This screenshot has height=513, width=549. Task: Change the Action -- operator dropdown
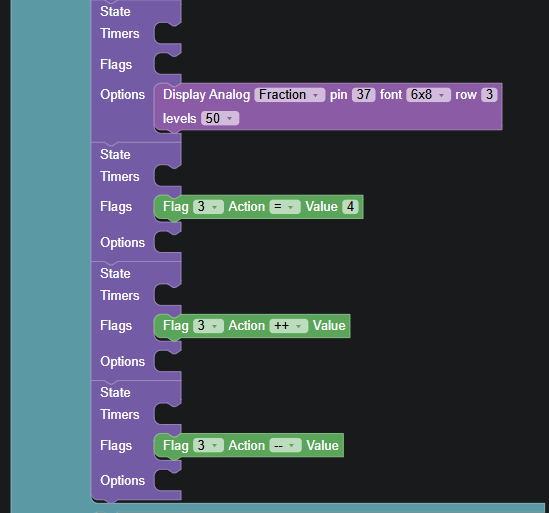click(285, 446)
